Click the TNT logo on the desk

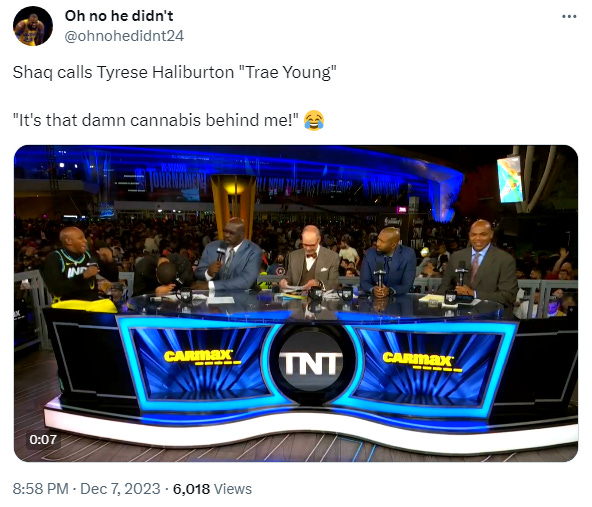(311, 364)
